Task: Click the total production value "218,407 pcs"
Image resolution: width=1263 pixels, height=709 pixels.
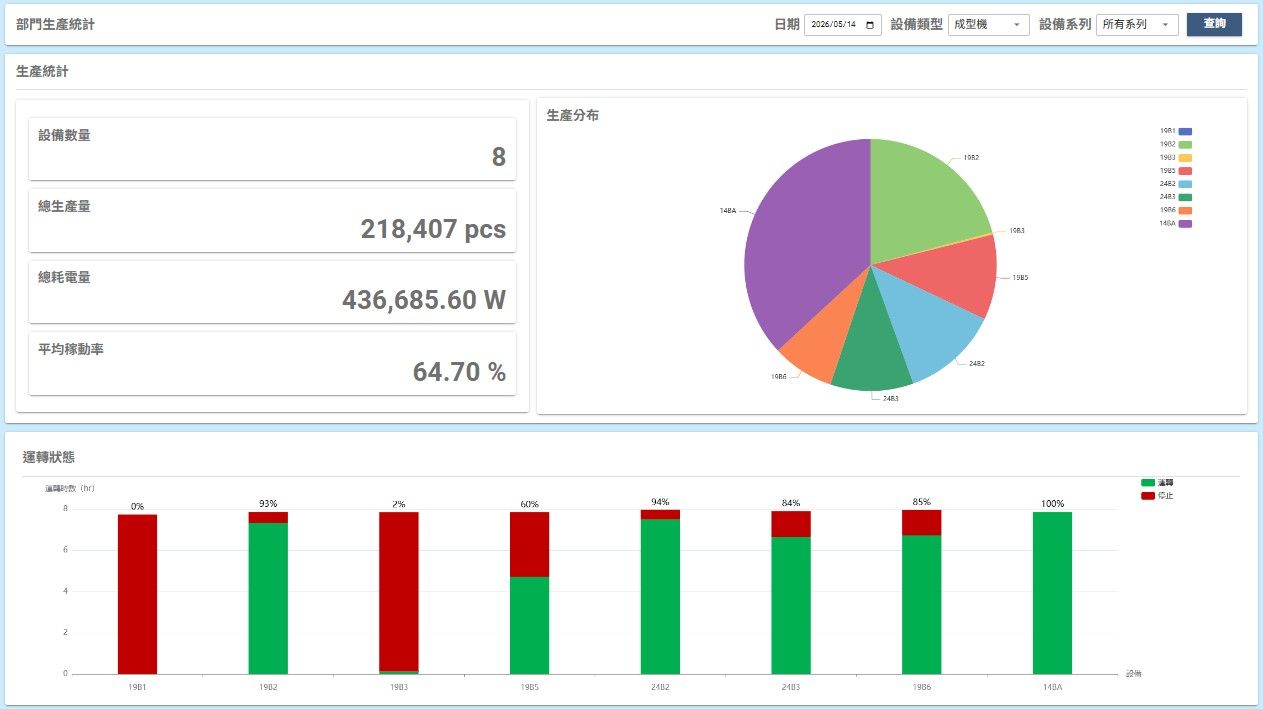Action: tap(433, 230)
